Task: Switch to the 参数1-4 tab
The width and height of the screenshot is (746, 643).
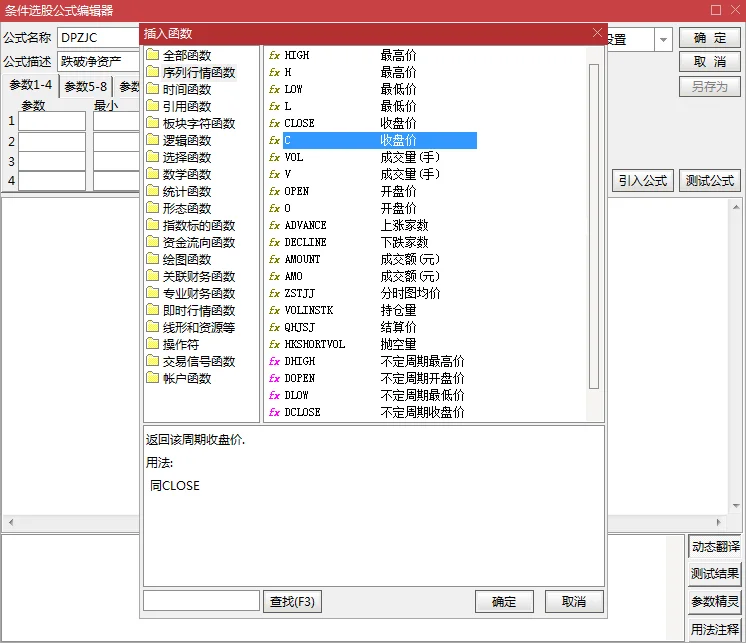Action: point(30,85)
